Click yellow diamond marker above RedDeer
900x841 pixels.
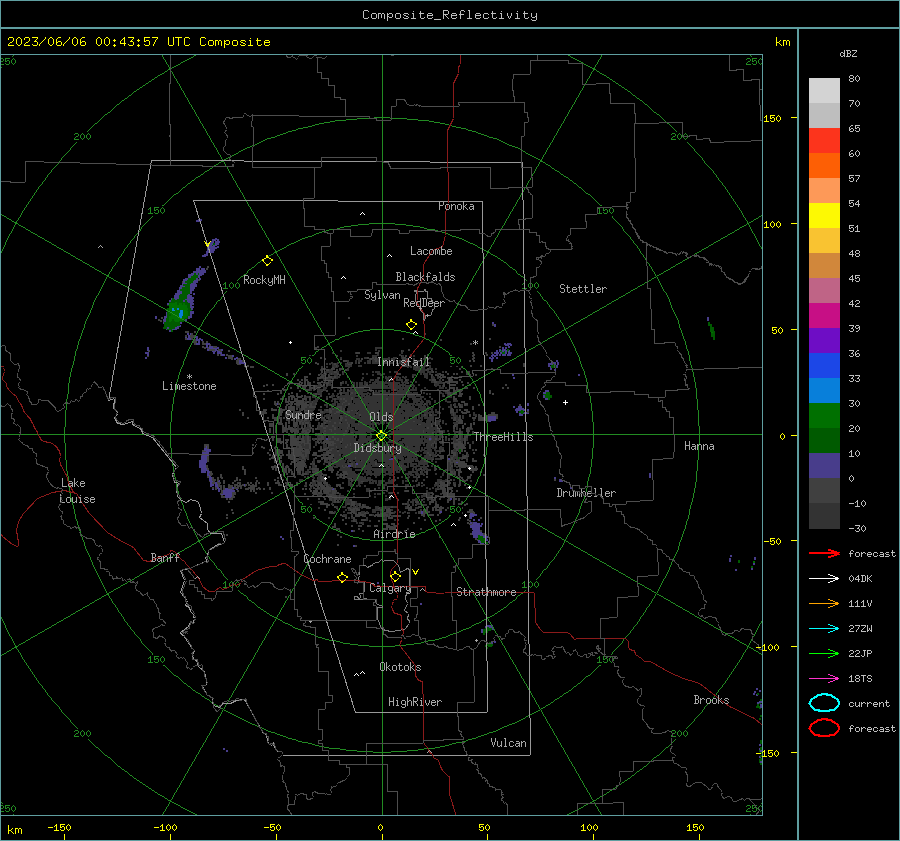[412, 325]
